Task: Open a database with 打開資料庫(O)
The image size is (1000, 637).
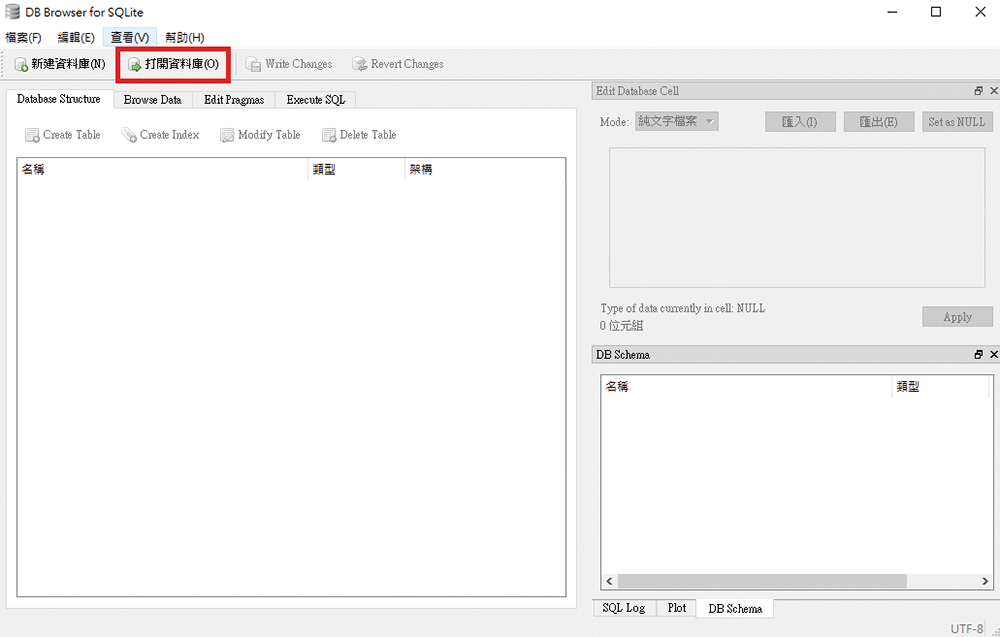Action: click(x=173, y=64)
